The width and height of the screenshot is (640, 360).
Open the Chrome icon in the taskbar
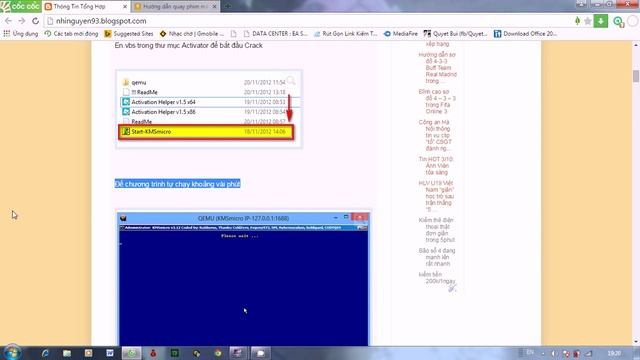tap(218, 353)
